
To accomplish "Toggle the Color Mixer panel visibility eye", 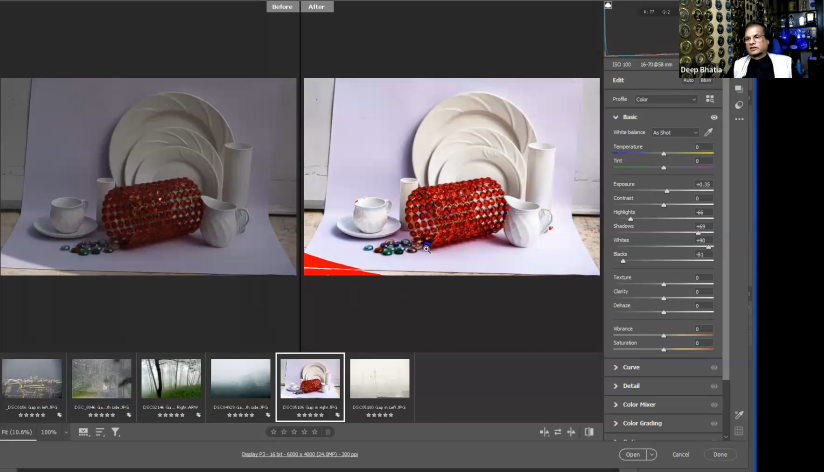I will click(x=714, y=404).
